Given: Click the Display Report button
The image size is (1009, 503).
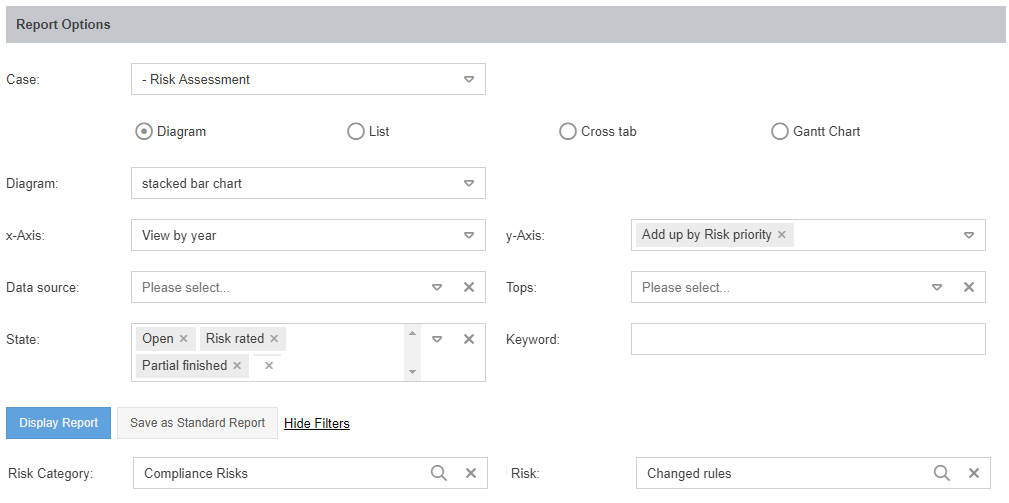Looking at the screenshot, I should click(x=58, y=423).
